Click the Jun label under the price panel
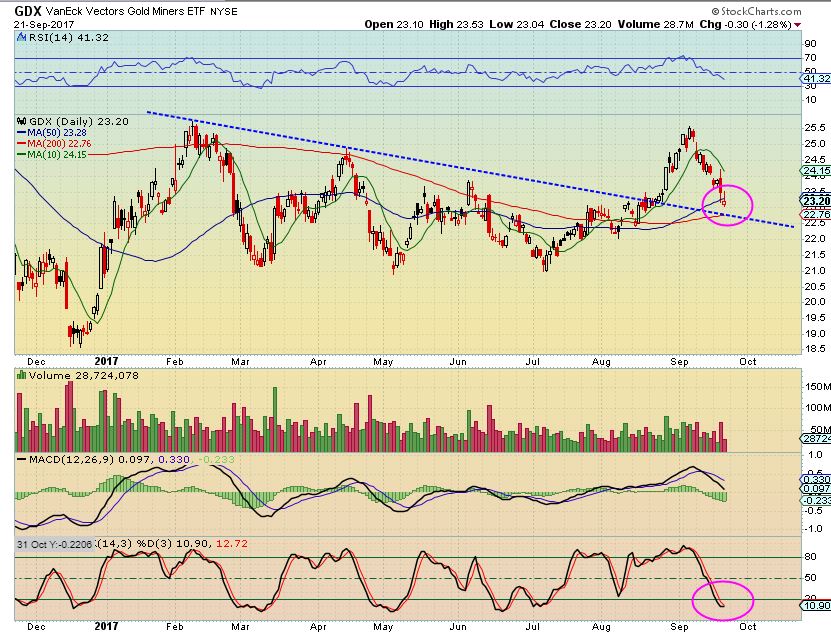Viewport: 831px width, 632px height. pyautogui.click(x=458, y=362)
